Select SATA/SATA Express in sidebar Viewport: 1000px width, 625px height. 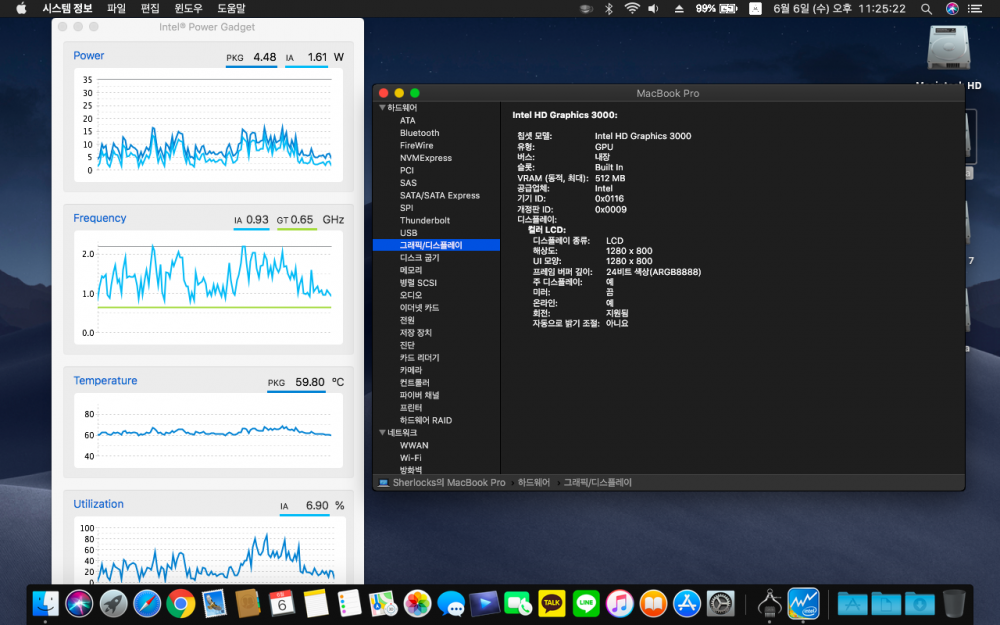tap(439, 195)
